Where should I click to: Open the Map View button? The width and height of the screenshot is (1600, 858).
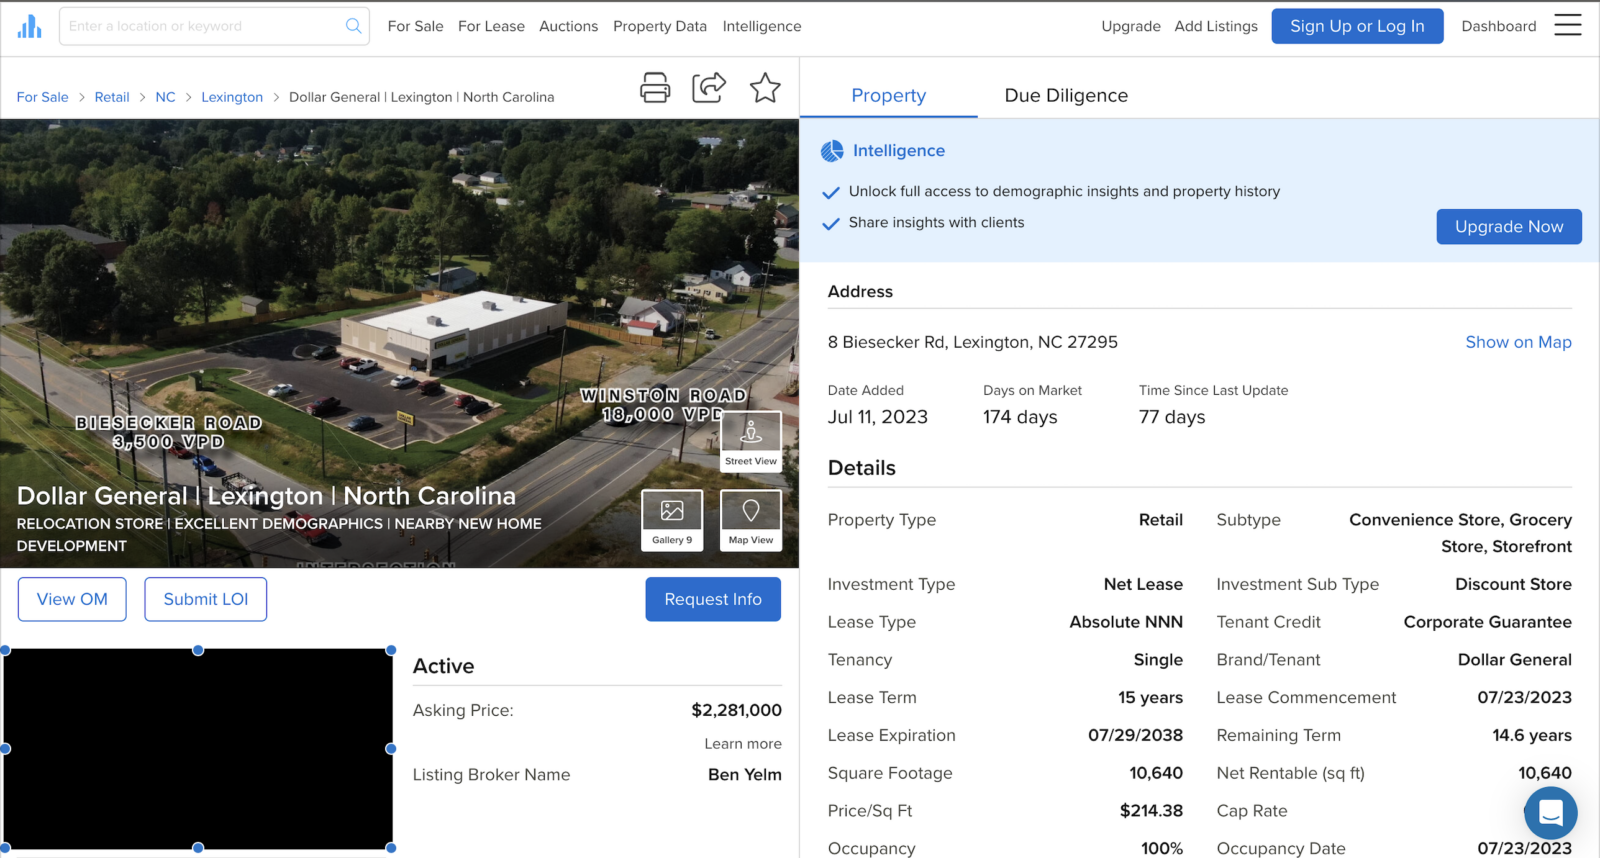pyautogui.click(x=751, y=520)
